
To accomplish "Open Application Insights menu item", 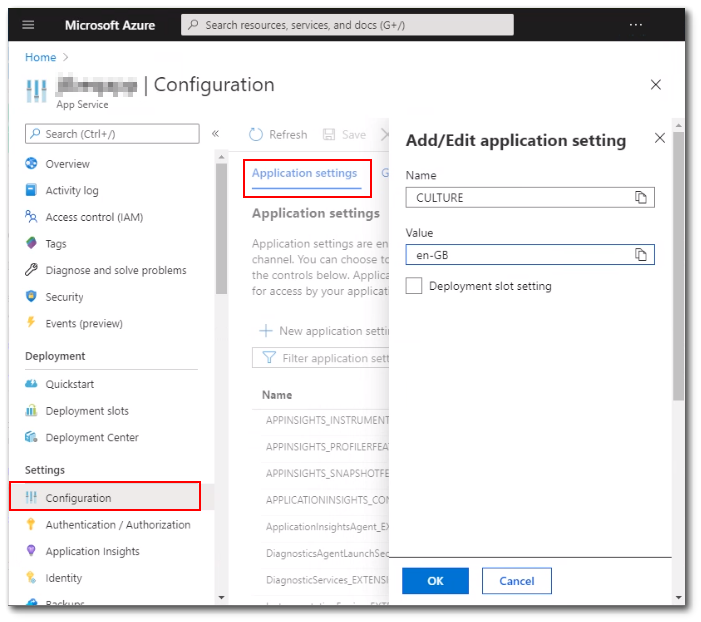I will click(93, 551).
